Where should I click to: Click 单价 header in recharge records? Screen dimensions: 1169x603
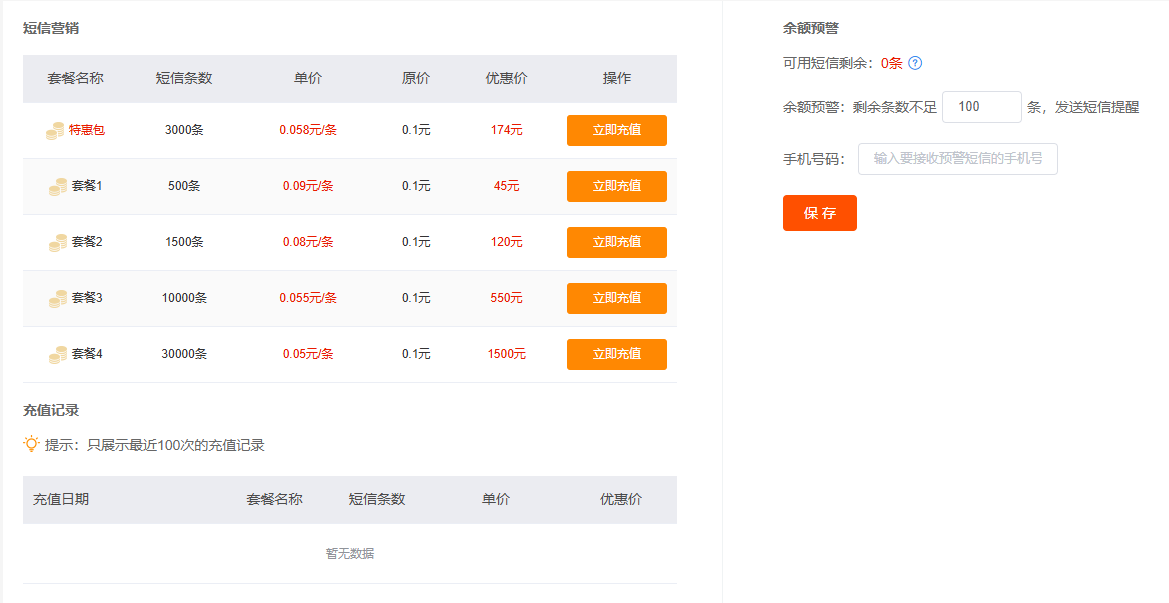(496, 499)
